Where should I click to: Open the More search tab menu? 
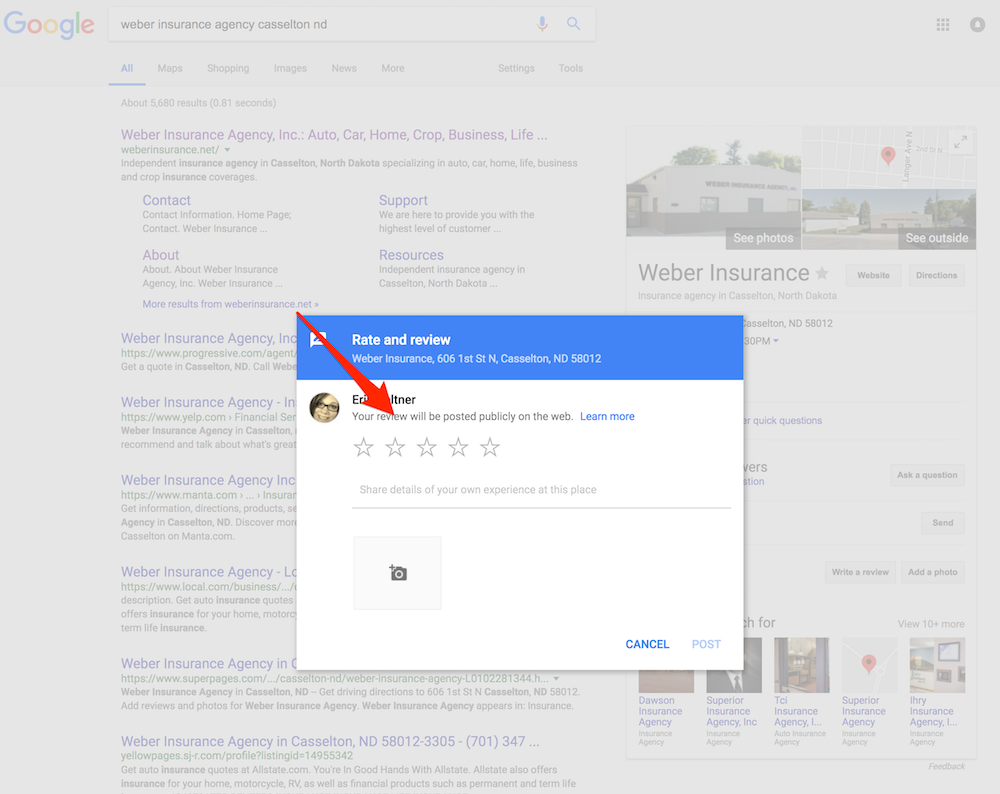393,68
